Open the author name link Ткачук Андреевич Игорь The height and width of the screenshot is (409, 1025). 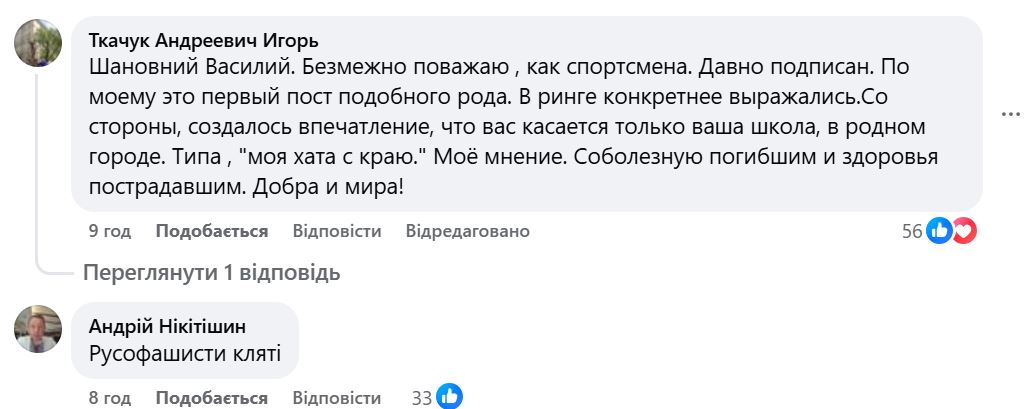coord(204,41)
